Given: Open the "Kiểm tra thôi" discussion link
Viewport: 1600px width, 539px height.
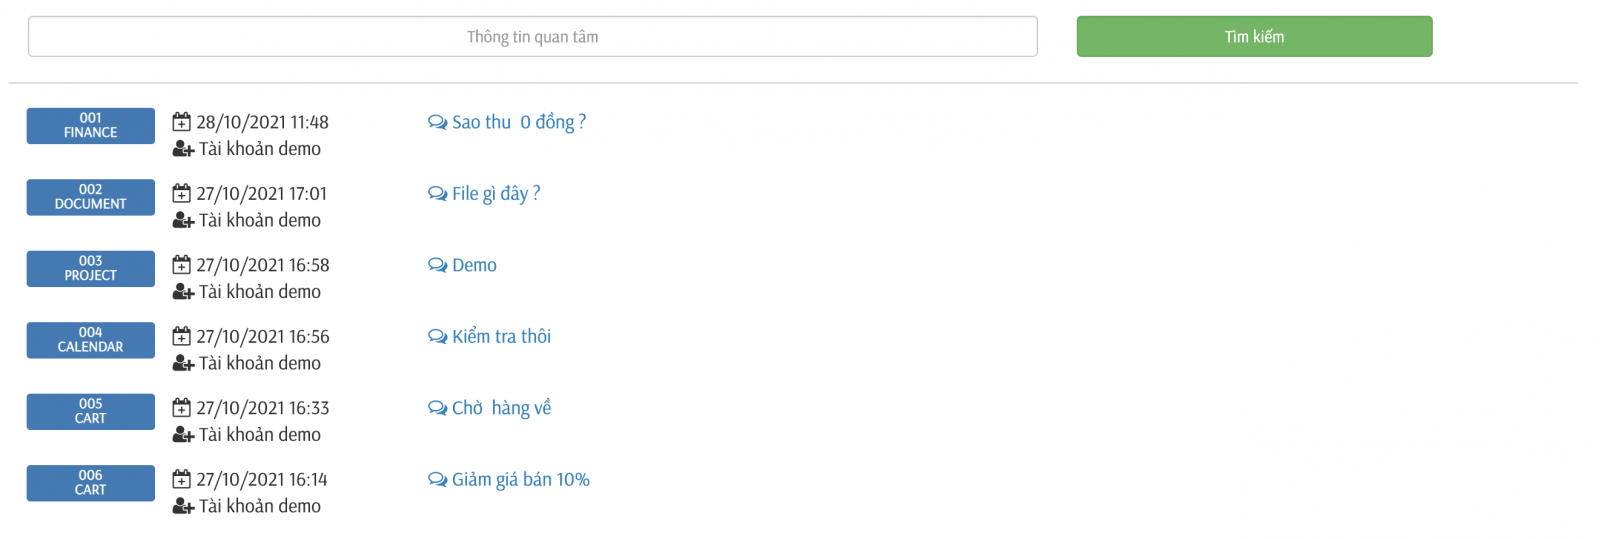Looking at the screenshot, I should point(501,337).
